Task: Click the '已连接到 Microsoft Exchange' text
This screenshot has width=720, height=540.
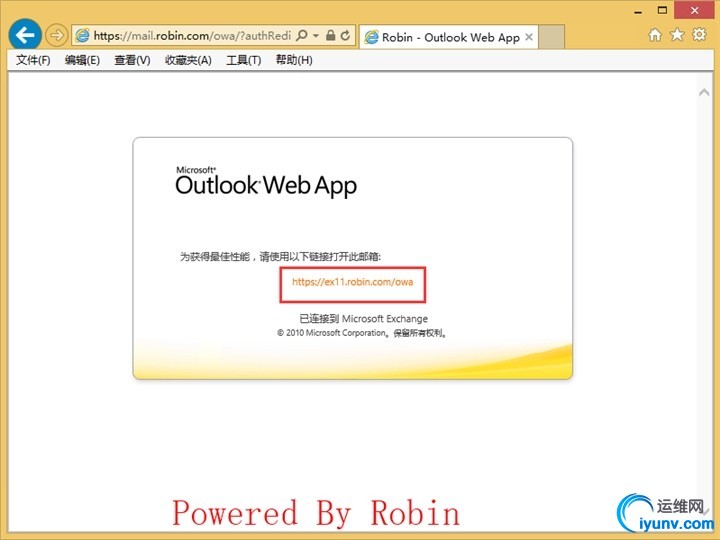Action: [x=364, y=319]
